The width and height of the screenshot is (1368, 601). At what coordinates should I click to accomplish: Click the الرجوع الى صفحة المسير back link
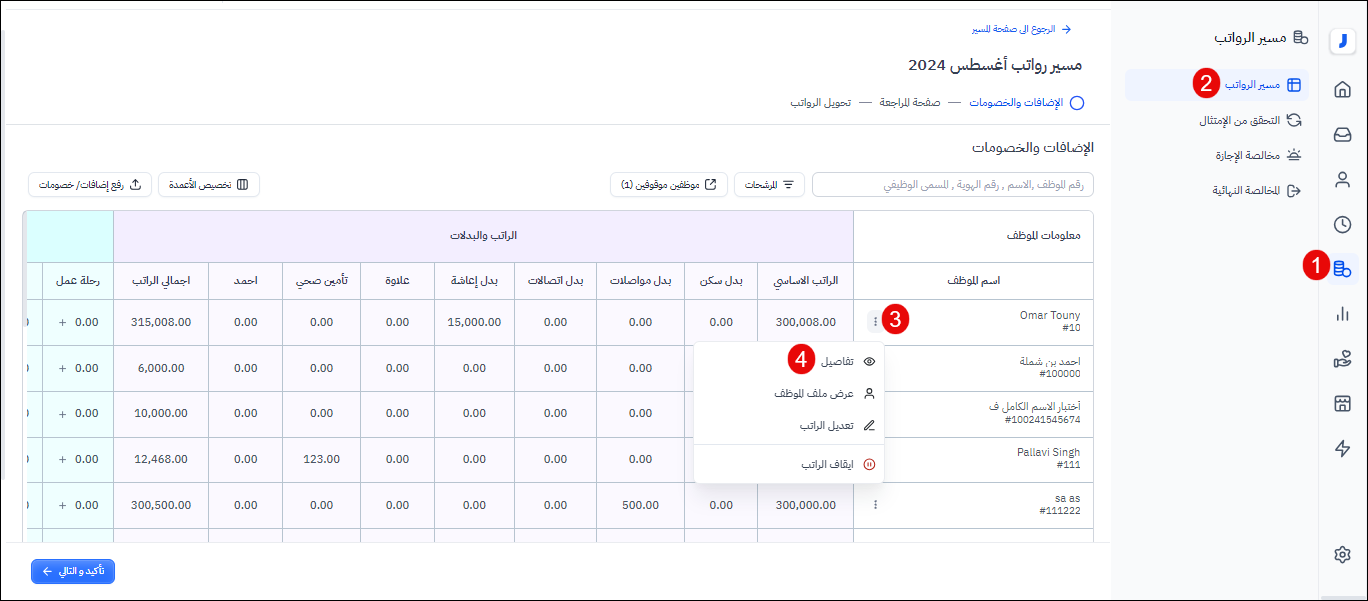(1020, 30)
